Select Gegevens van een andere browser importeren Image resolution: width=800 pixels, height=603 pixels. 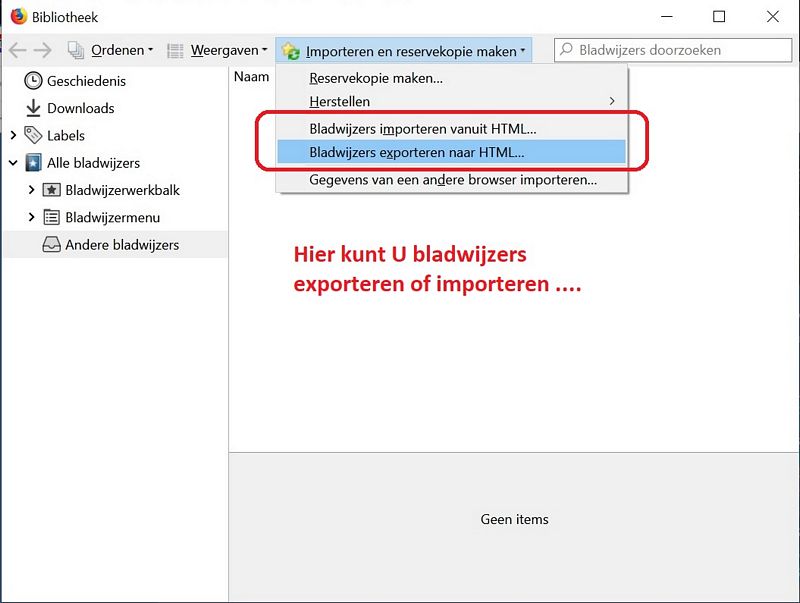tap(452, 180)
